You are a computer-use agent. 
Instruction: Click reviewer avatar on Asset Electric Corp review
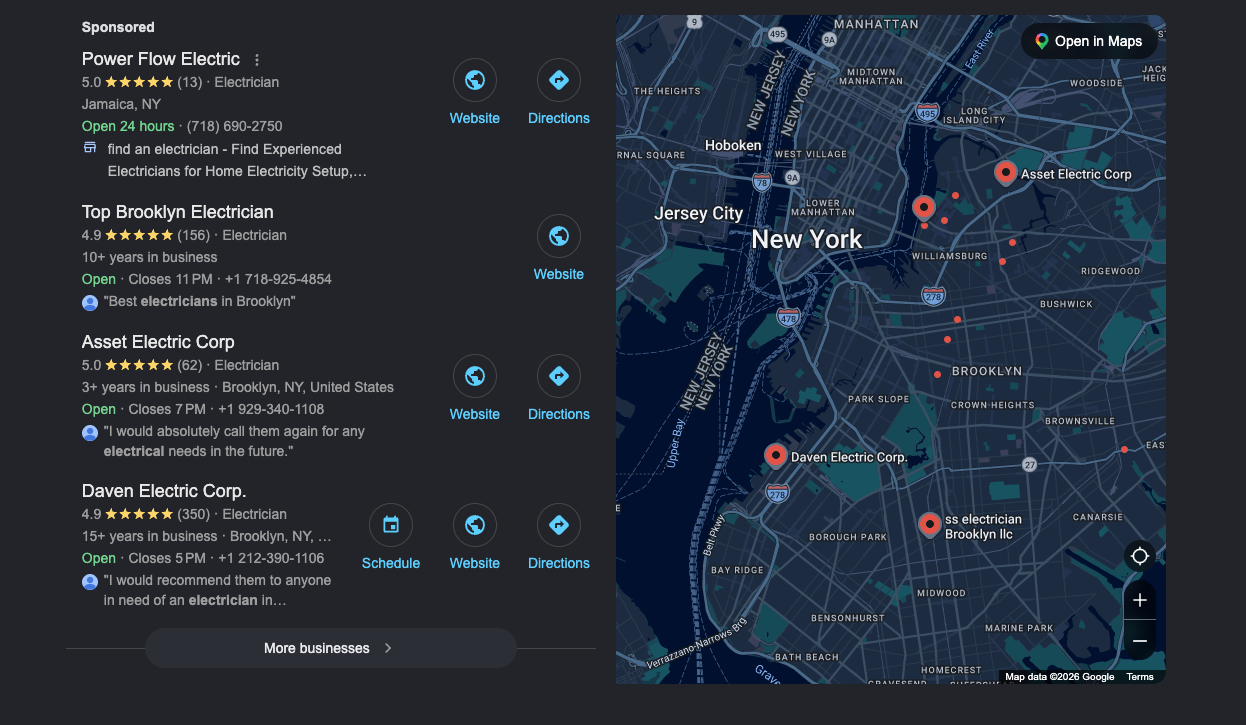(x=90, y=432)
